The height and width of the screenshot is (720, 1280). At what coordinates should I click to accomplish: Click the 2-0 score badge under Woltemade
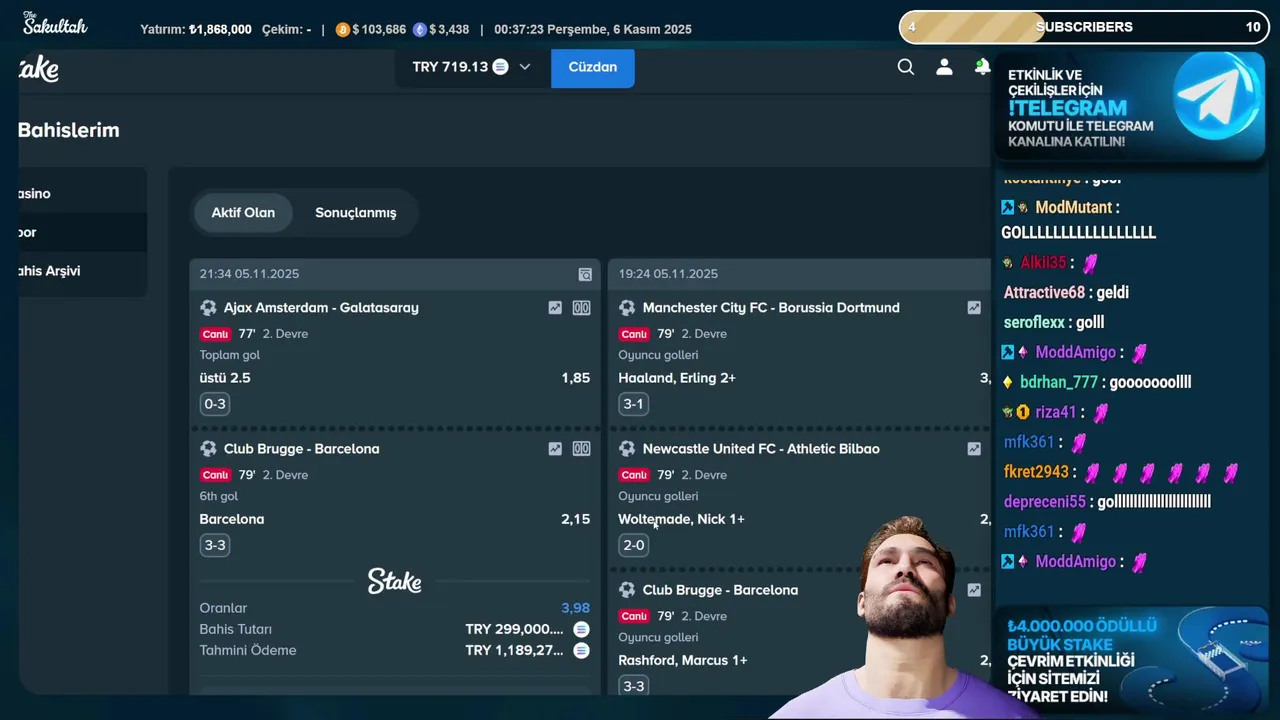[634, 545]
